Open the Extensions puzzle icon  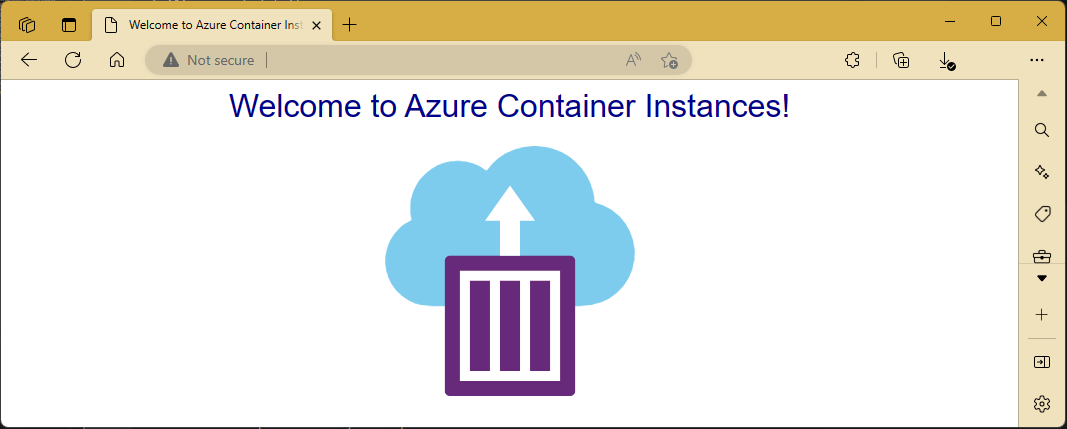click(852, 60)
